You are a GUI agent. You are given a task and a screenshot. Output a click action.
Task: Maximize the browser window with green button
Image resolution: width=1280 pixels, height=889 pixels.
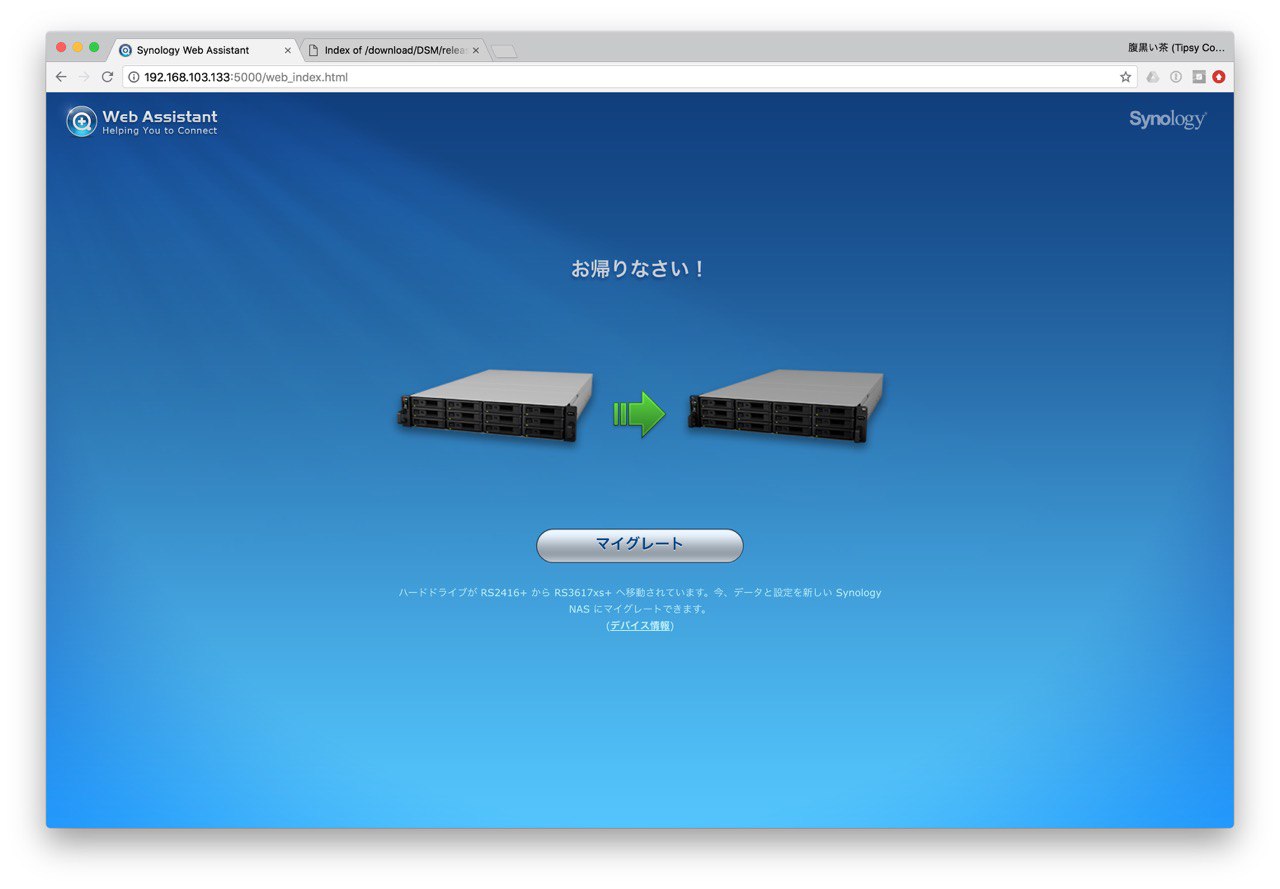tap(95, 47)
